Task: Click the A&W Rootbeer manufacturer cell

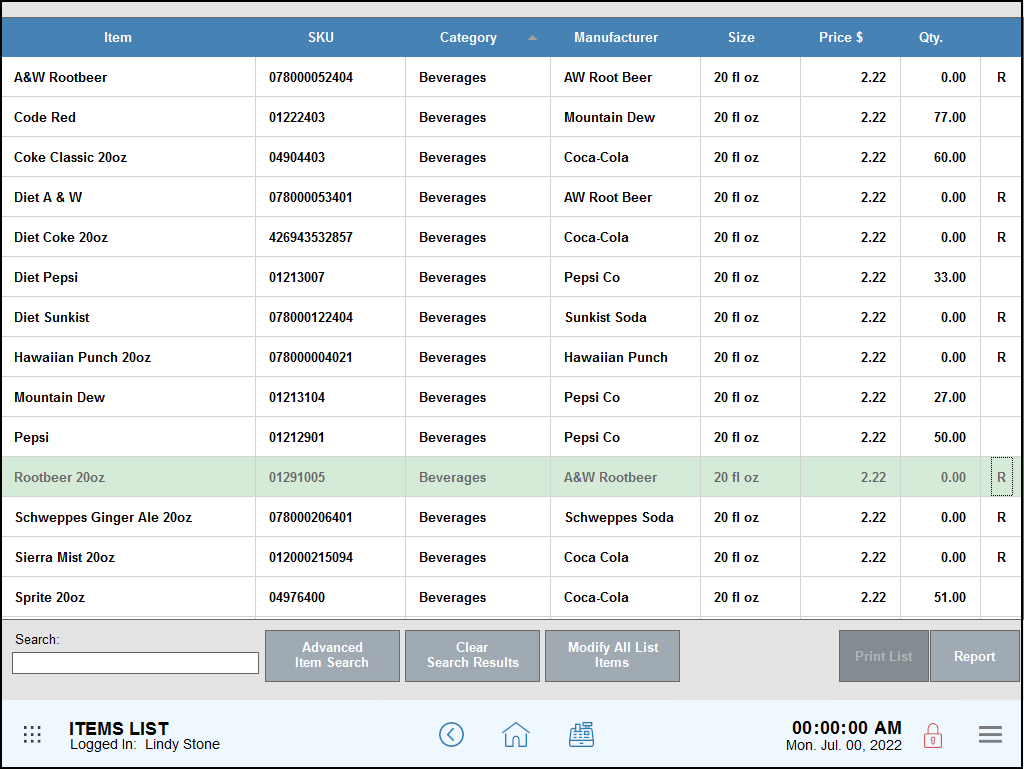Action: click(611, 477)
